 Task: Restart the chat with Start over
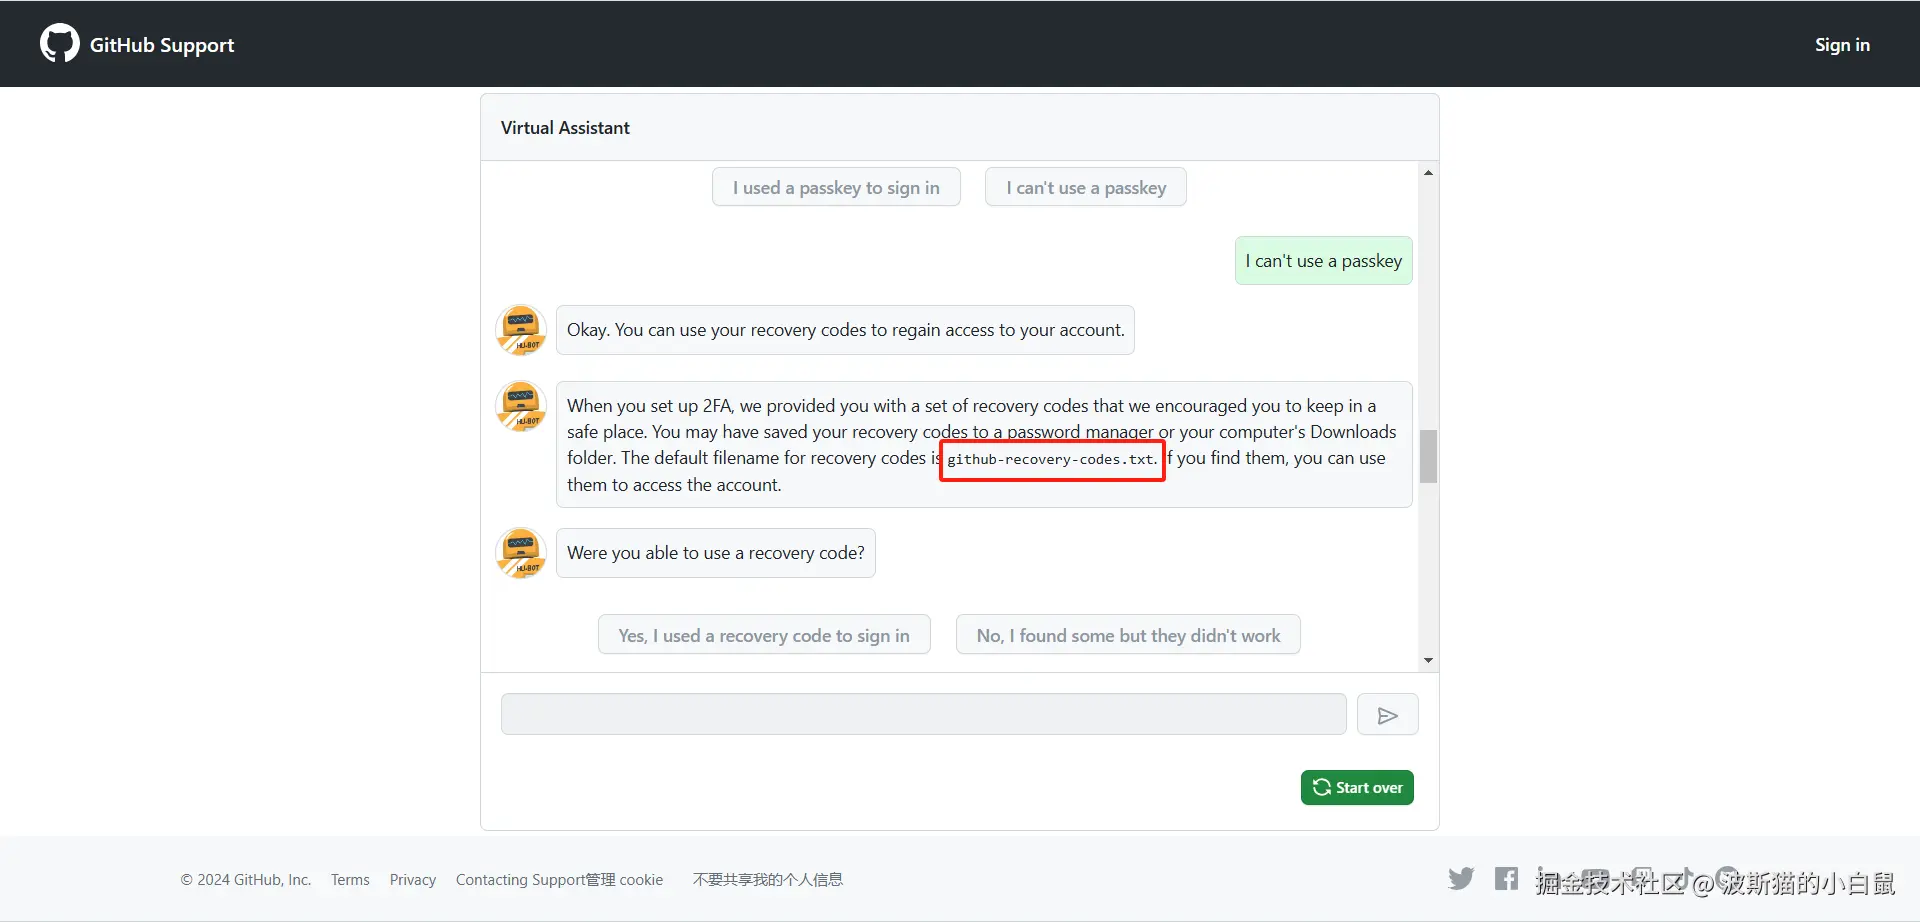1357,788
